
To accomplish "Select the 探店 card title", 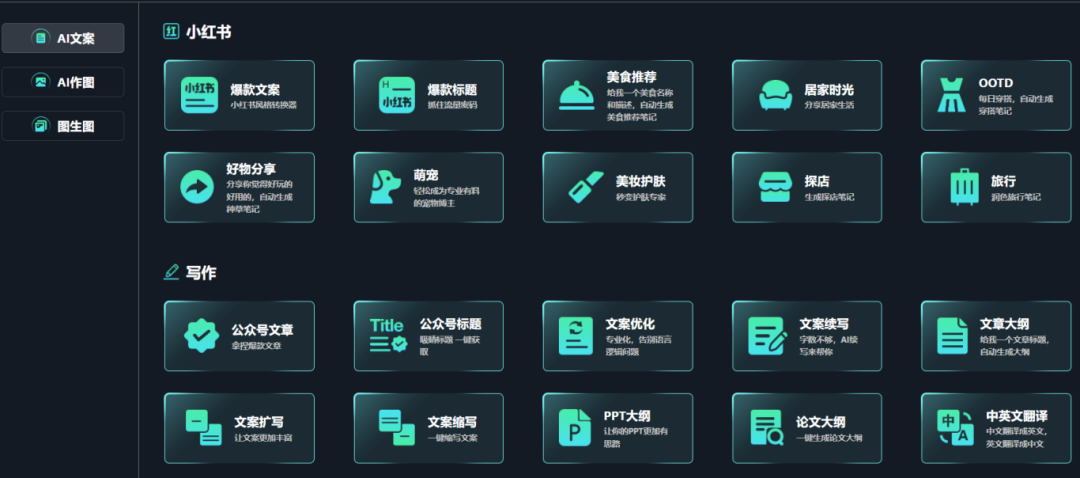I will 817,182.
